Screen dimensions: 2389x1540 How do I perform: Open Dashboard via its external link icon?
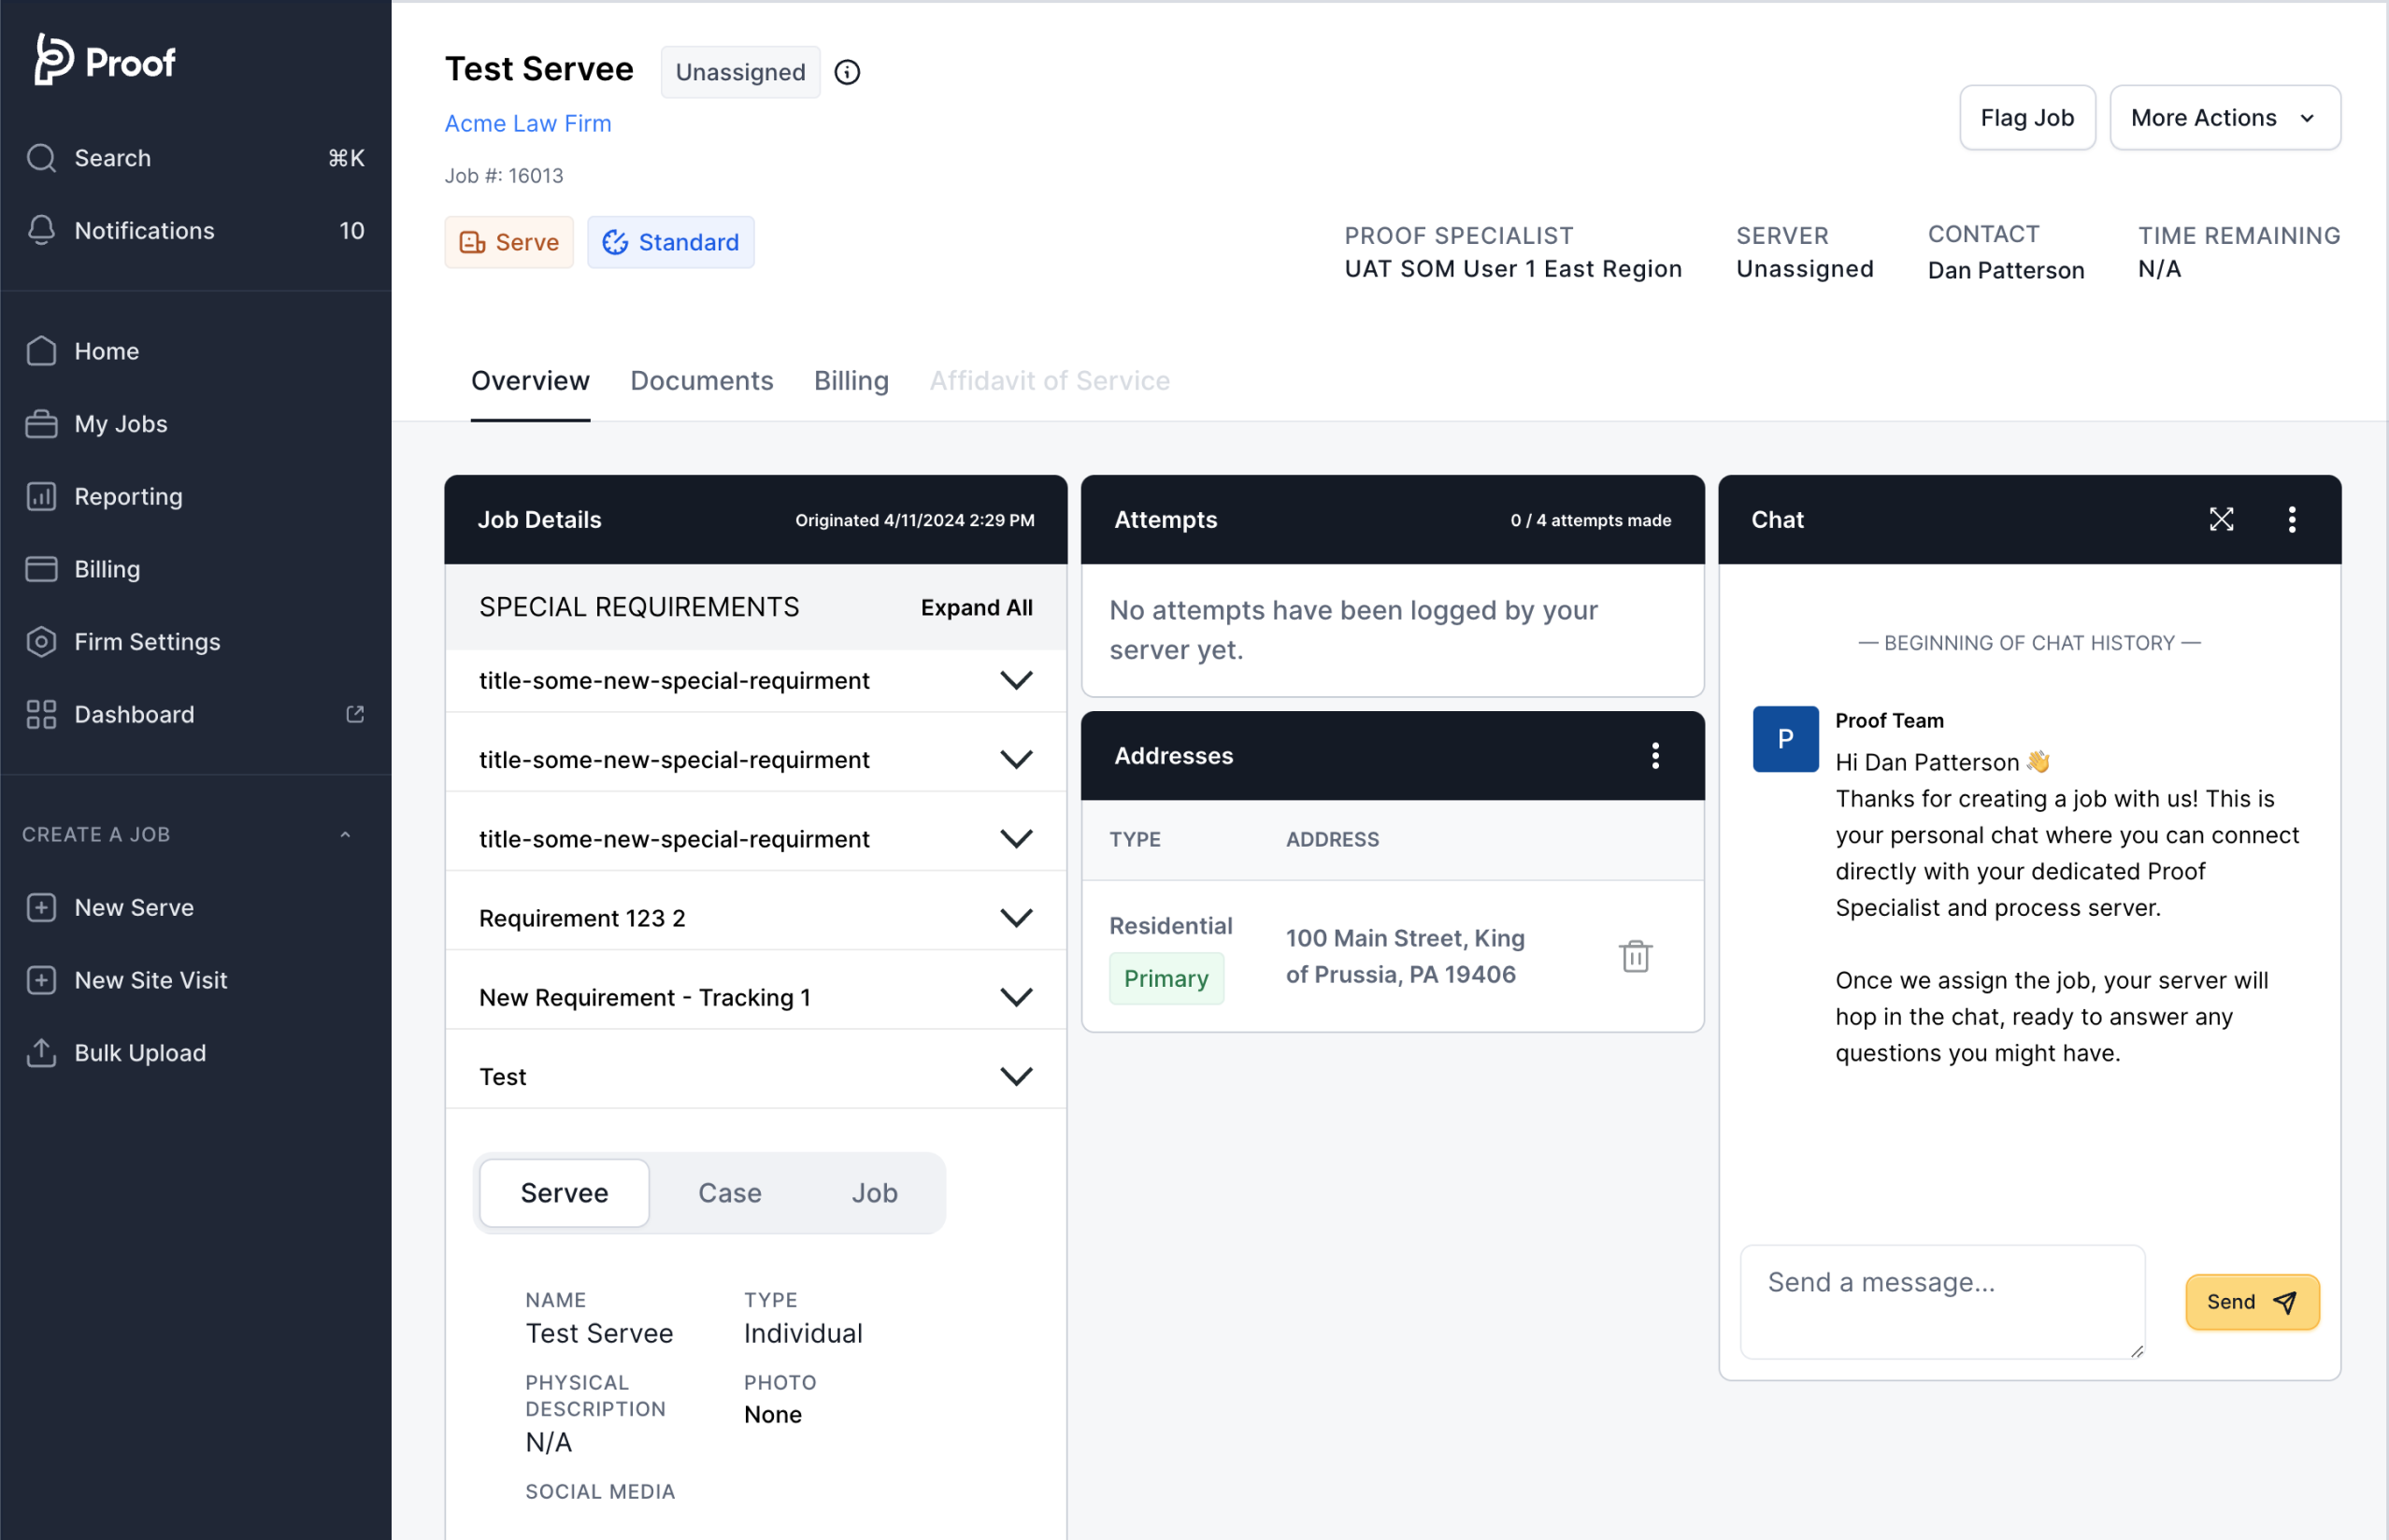(x=355, y=713)
